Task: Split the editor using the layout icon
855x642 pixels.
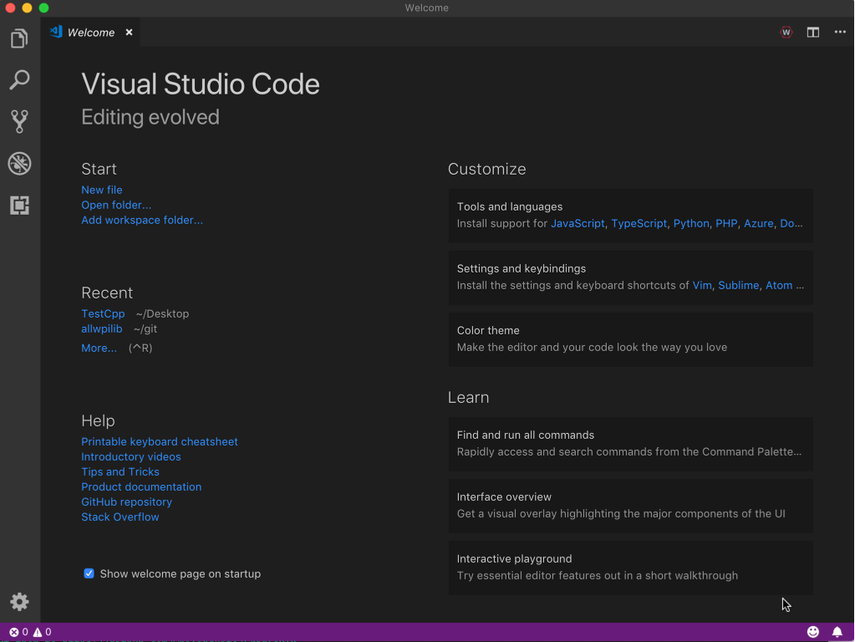Action: [x=813, y=32]
